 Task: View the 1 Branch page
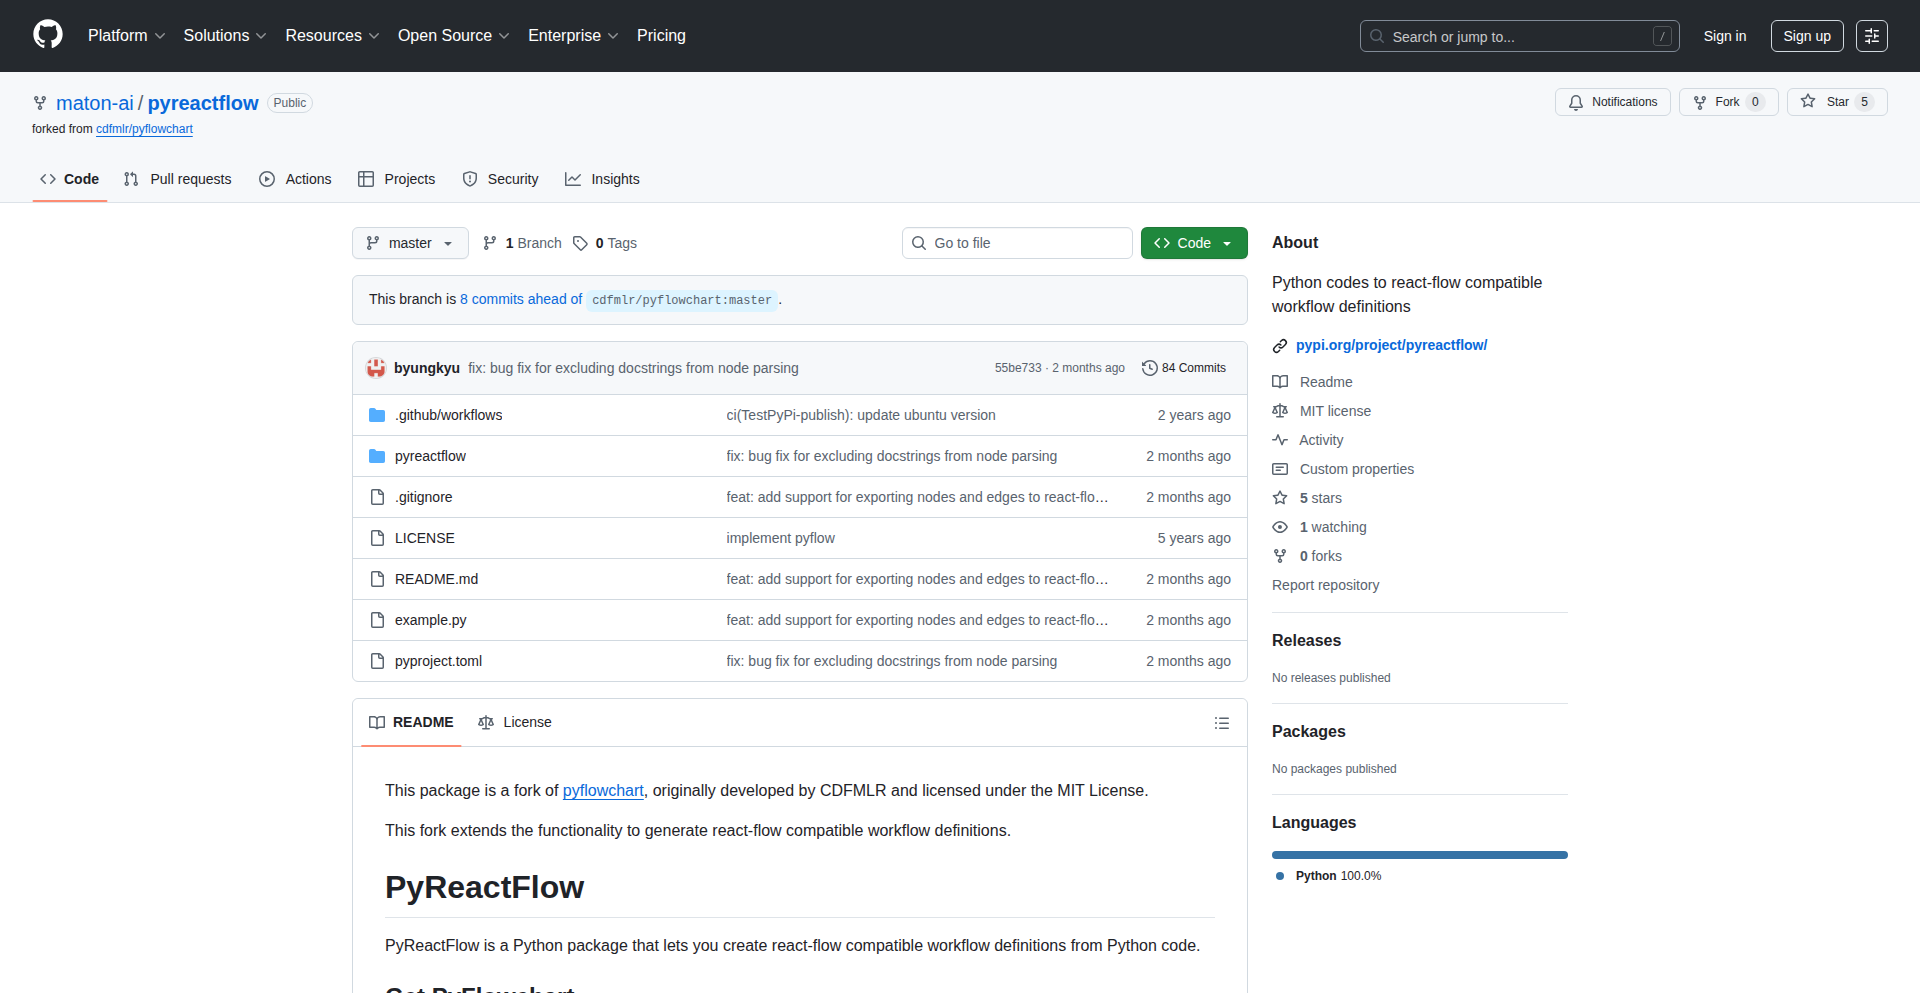[x=522, y=243]
